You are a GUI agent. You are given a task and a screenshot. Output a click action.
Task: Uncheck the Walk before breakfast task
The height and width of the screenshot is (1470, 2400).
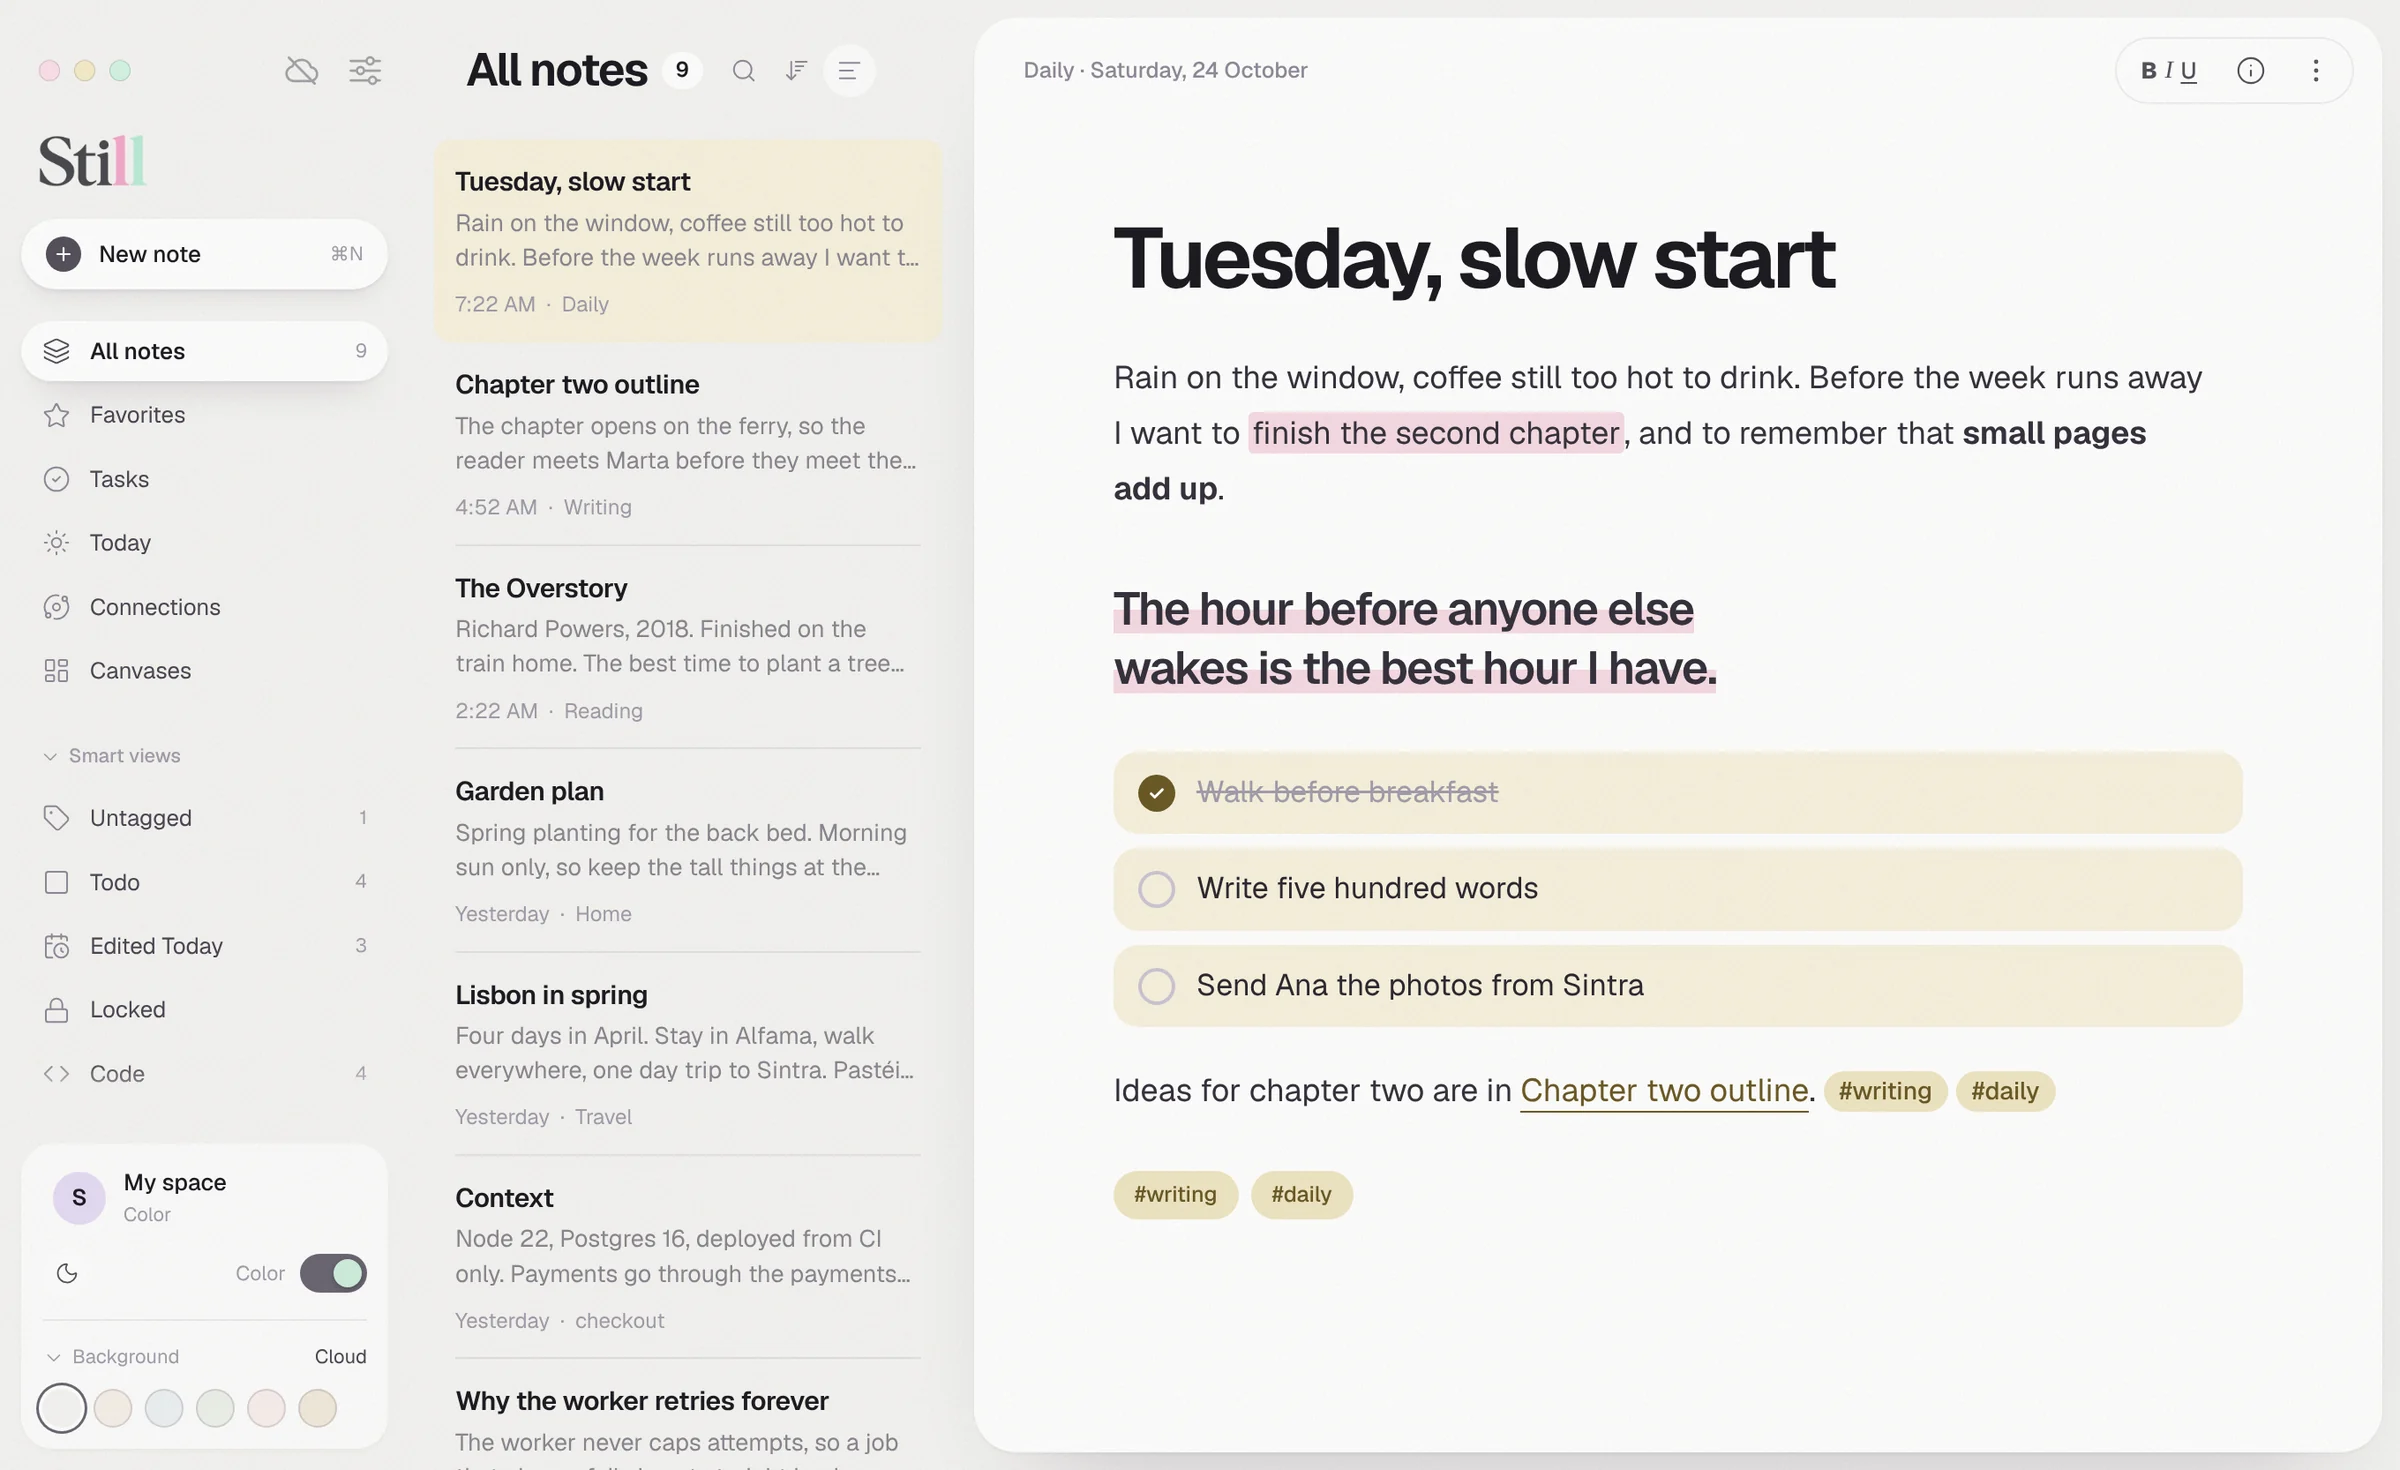[1156, 793]
